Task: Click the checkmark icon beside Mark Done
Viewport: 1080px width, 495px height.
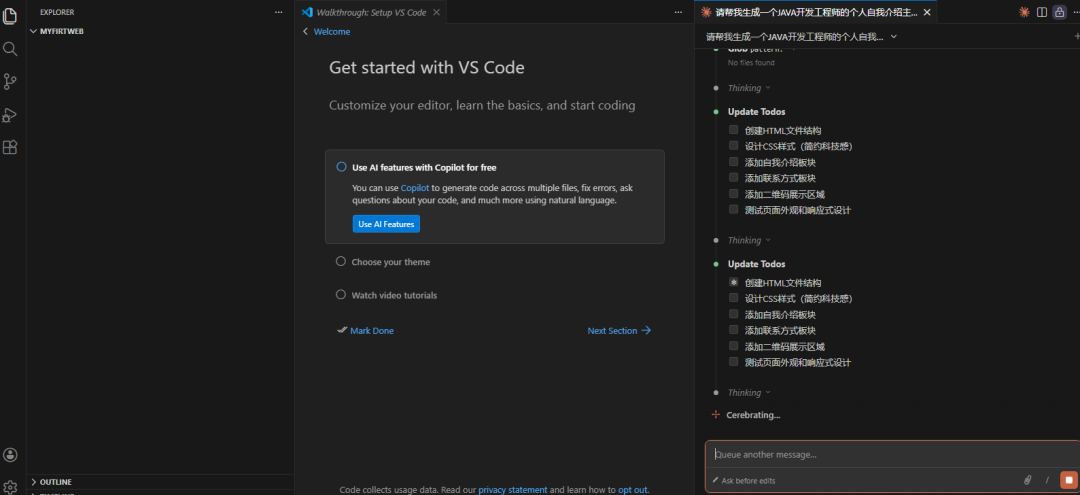Action: pos(342,330)
